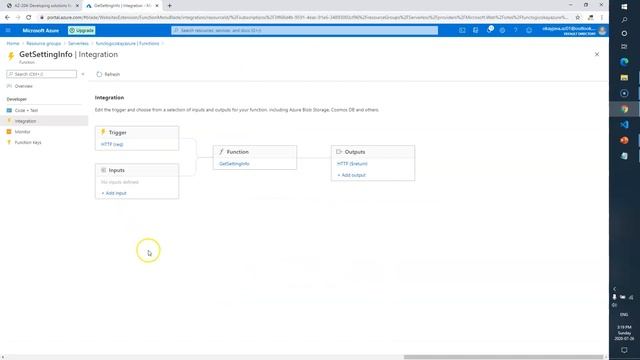Collapse the left menu with the chevron

coord(83,74)
